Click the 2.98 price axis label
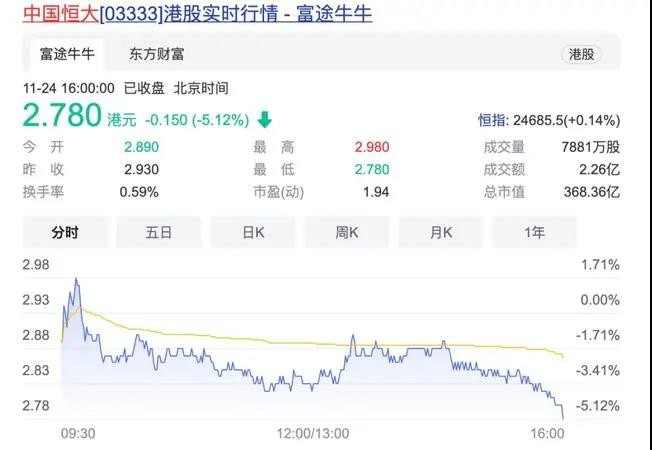This screenshot has height=450, width=652. click(36, 265)
